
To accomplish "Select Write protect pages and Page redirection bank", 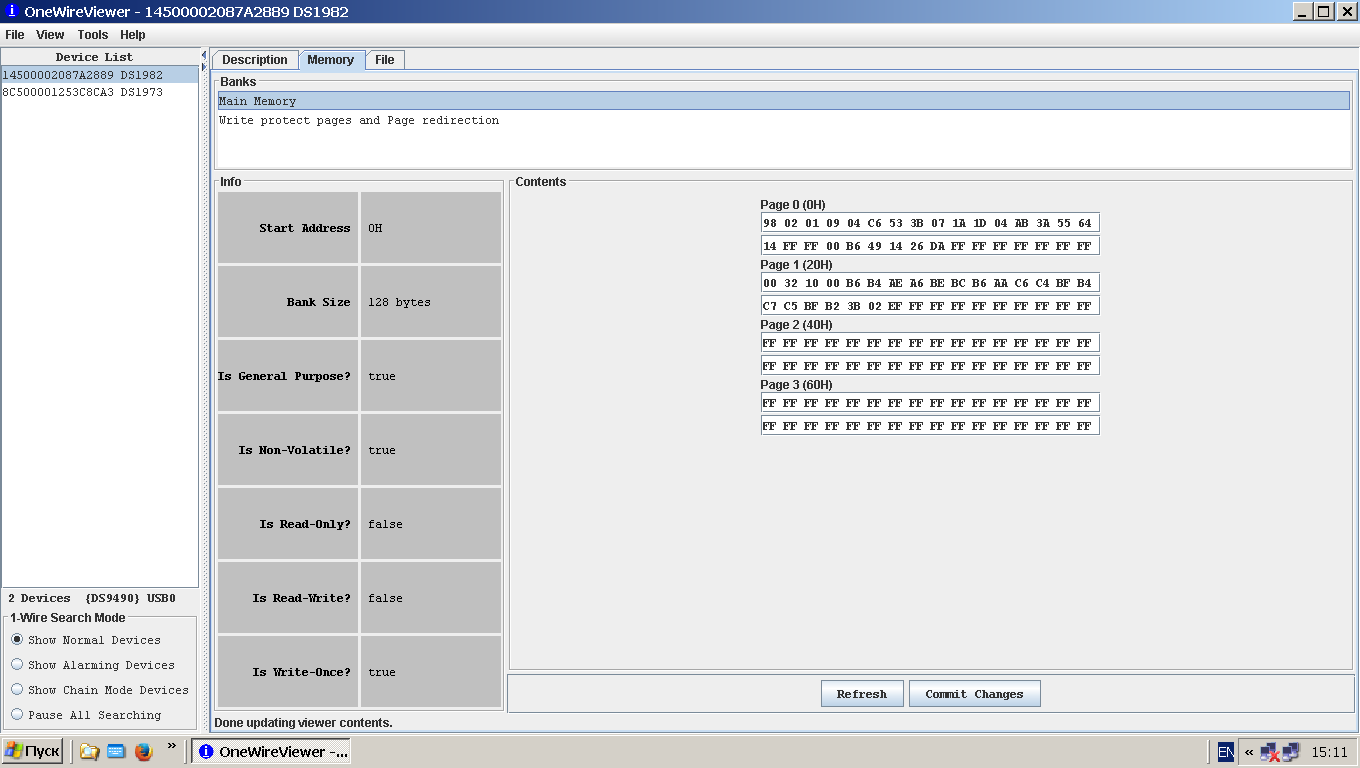I will click(783, 120).
